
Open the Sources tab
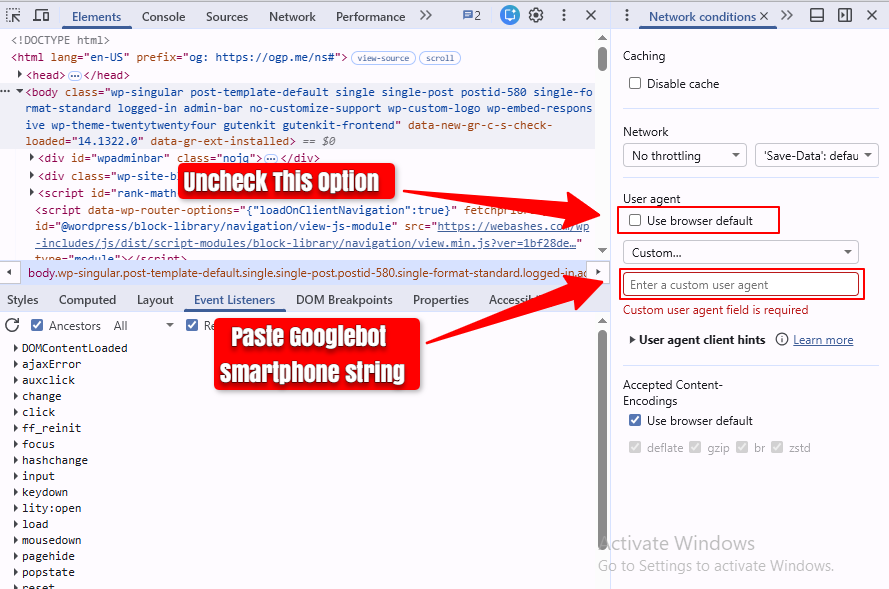[227, 16]
